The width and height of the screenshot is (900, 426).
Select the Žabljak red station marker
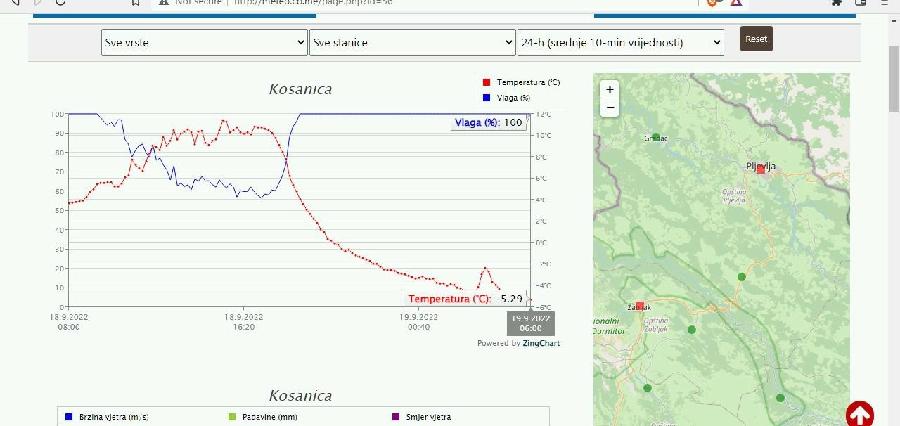tap(640, 305)
